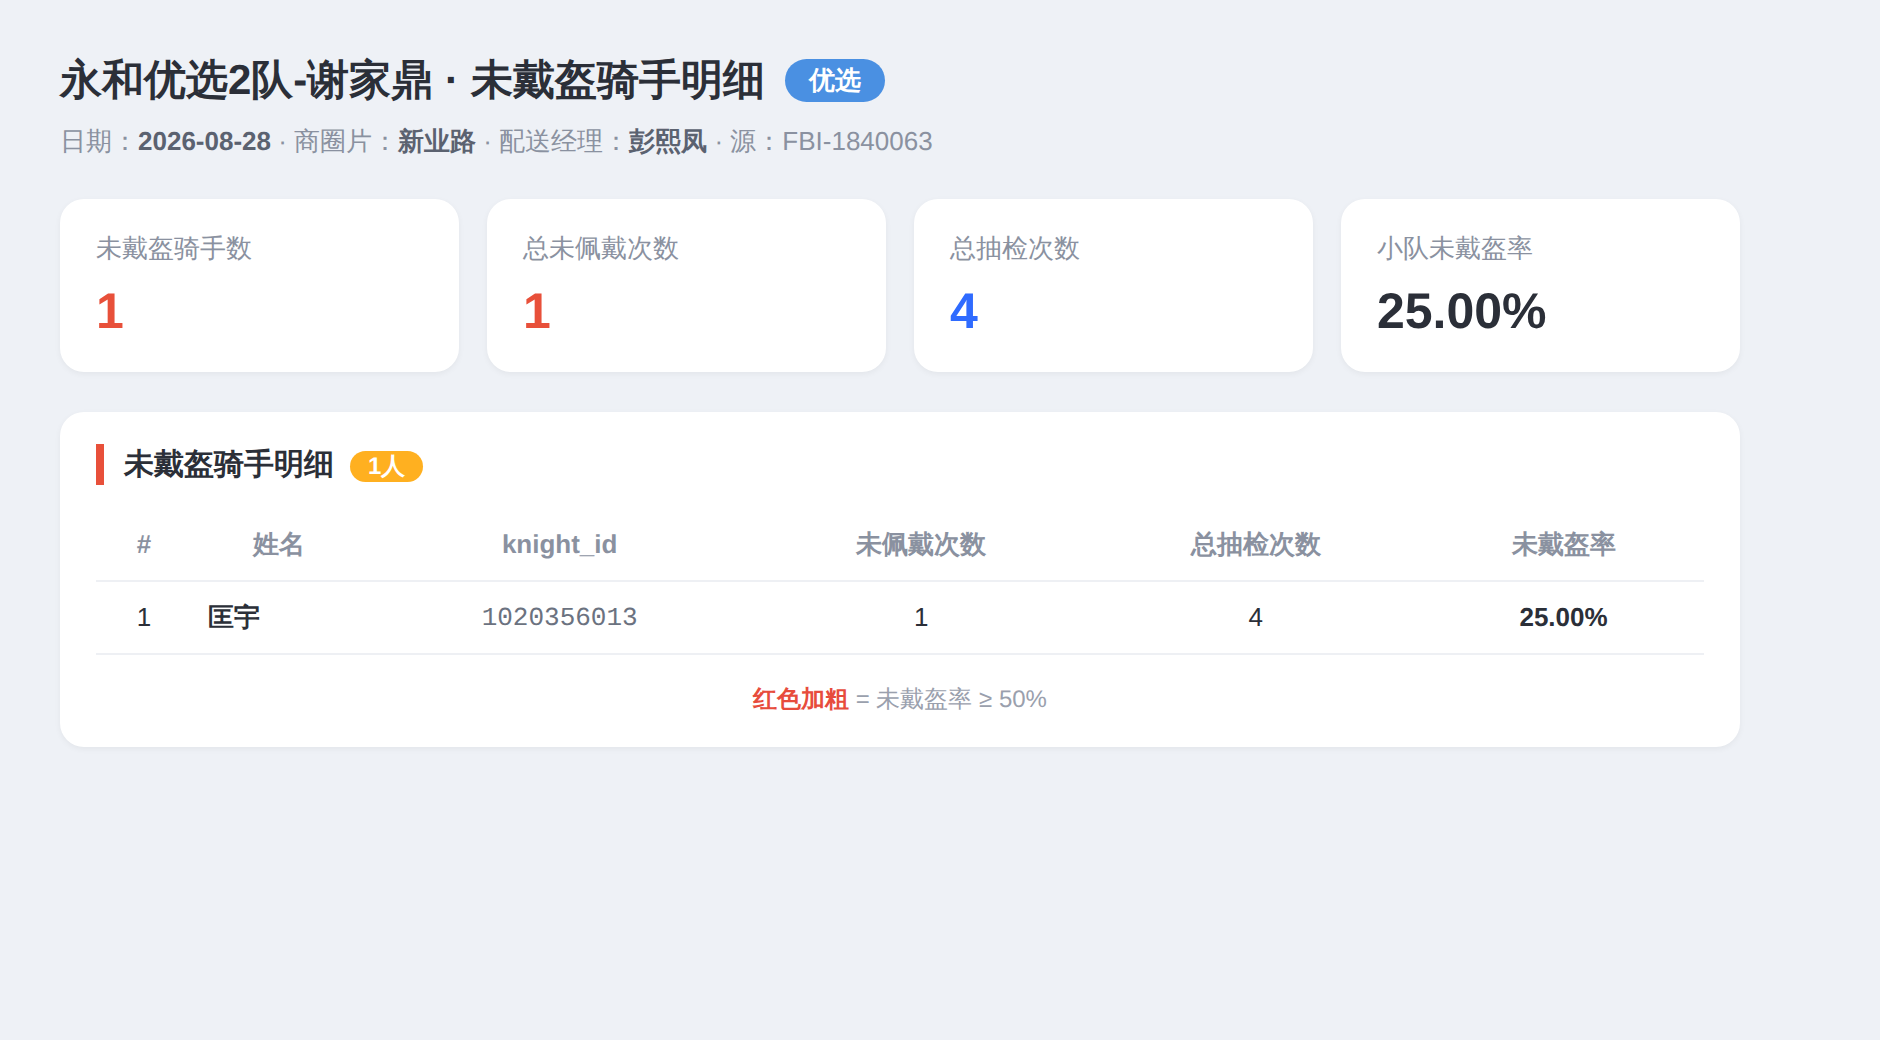Select the page title 永和优选2队-谢家鼎
Screen dimensions: 1880x1040
(x=246, y=80)
